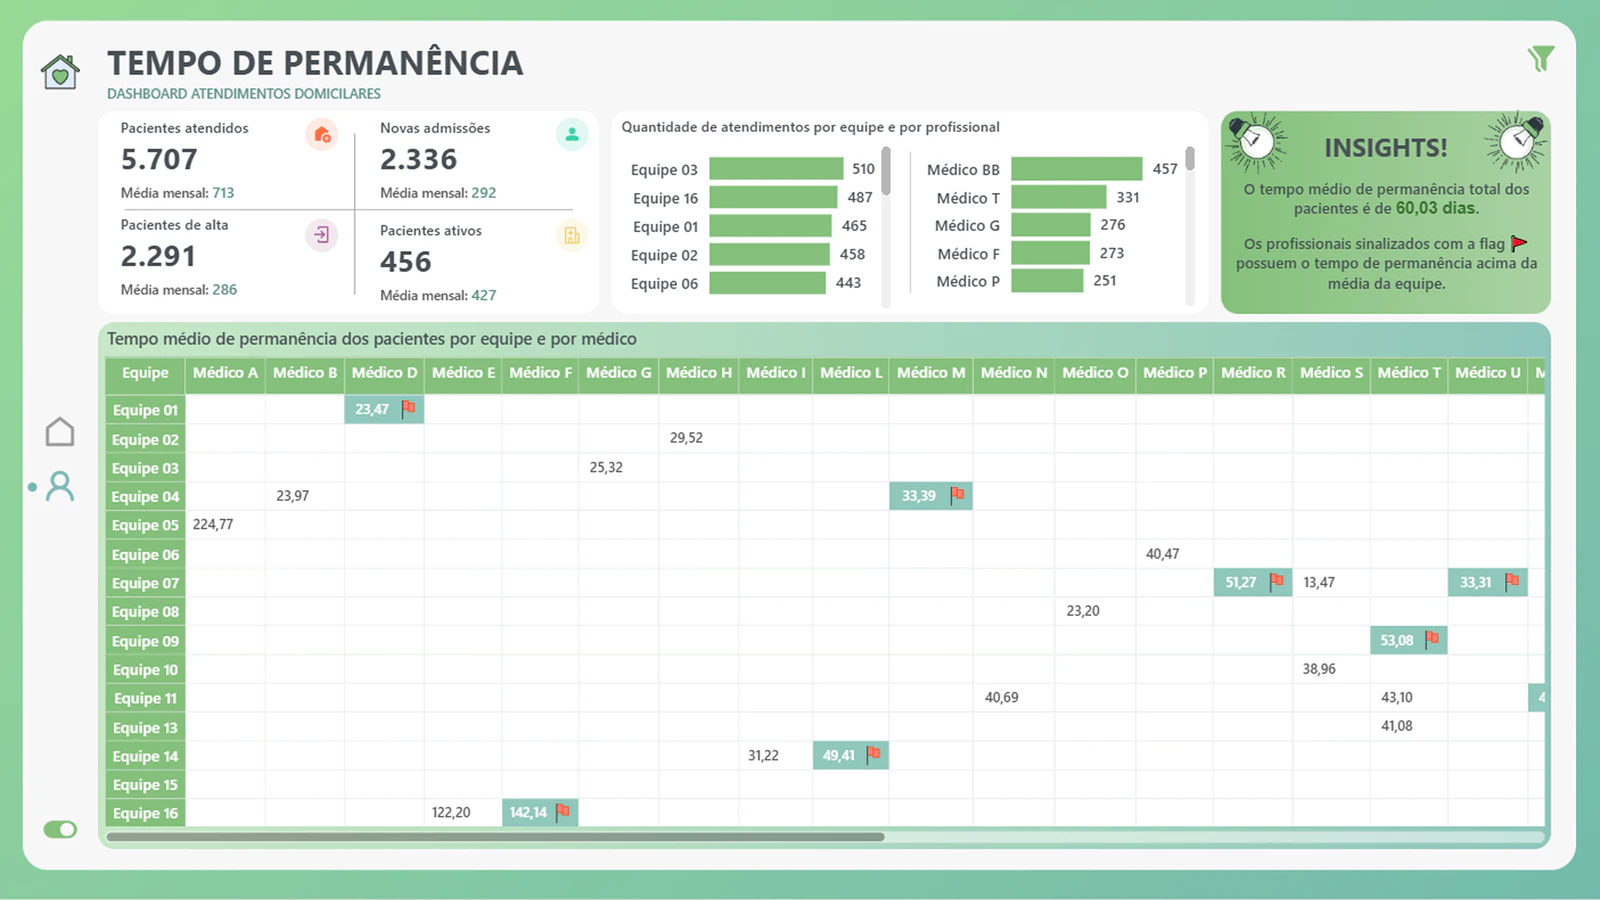Select the Médico T bar showing 331
Screen dimensions: 1600x900
1059,197
